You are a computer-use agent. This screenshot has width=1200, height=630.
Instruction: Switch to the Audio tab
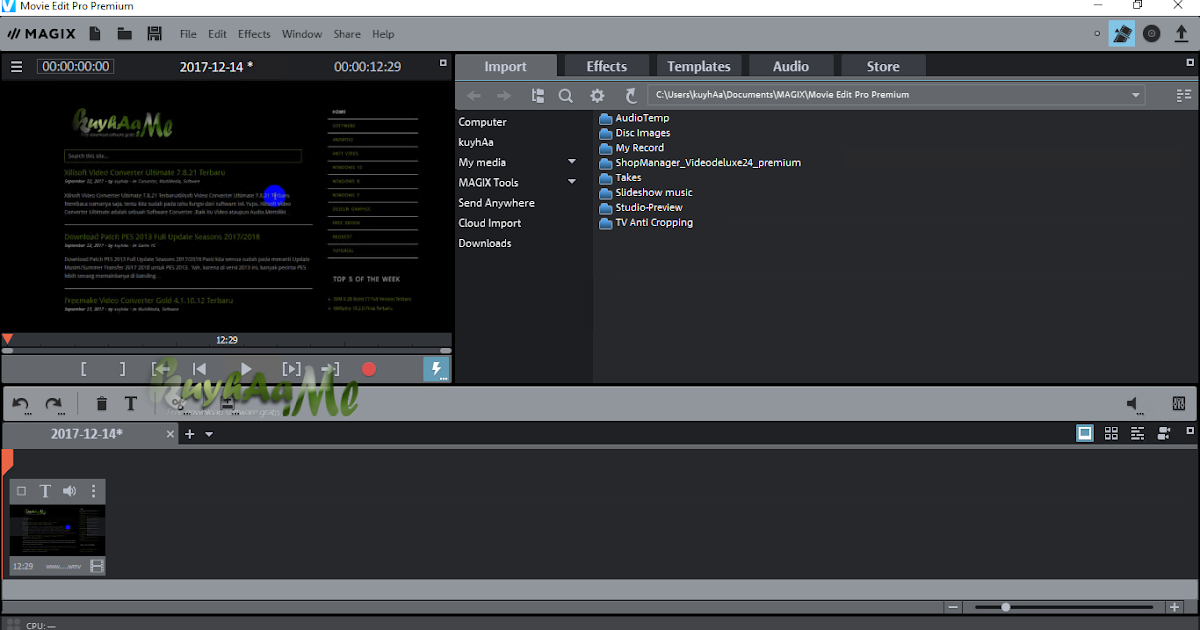[791, 66]
